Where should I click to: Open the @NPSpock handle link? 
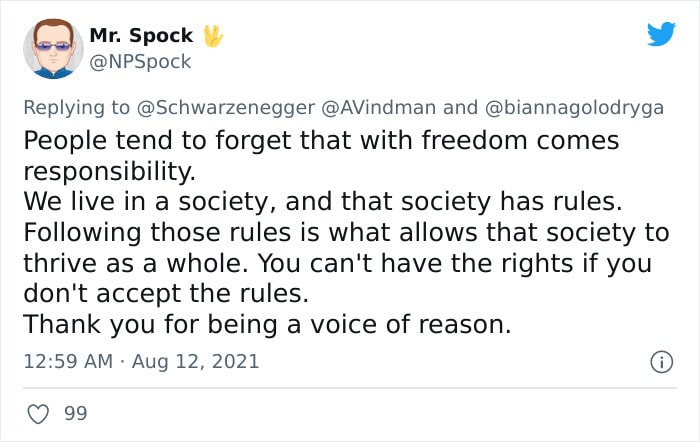[x=140, y=62]
